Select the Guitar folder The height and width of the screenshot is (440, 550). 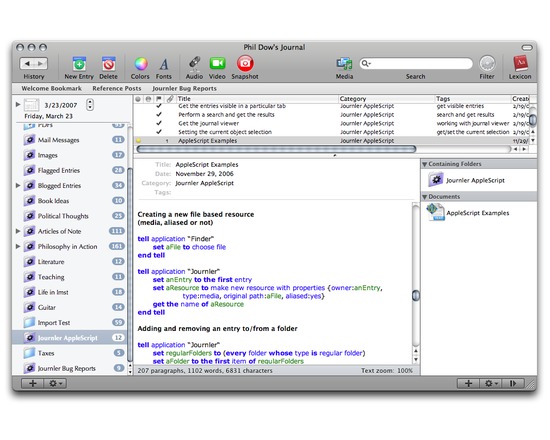click(74, 307)
